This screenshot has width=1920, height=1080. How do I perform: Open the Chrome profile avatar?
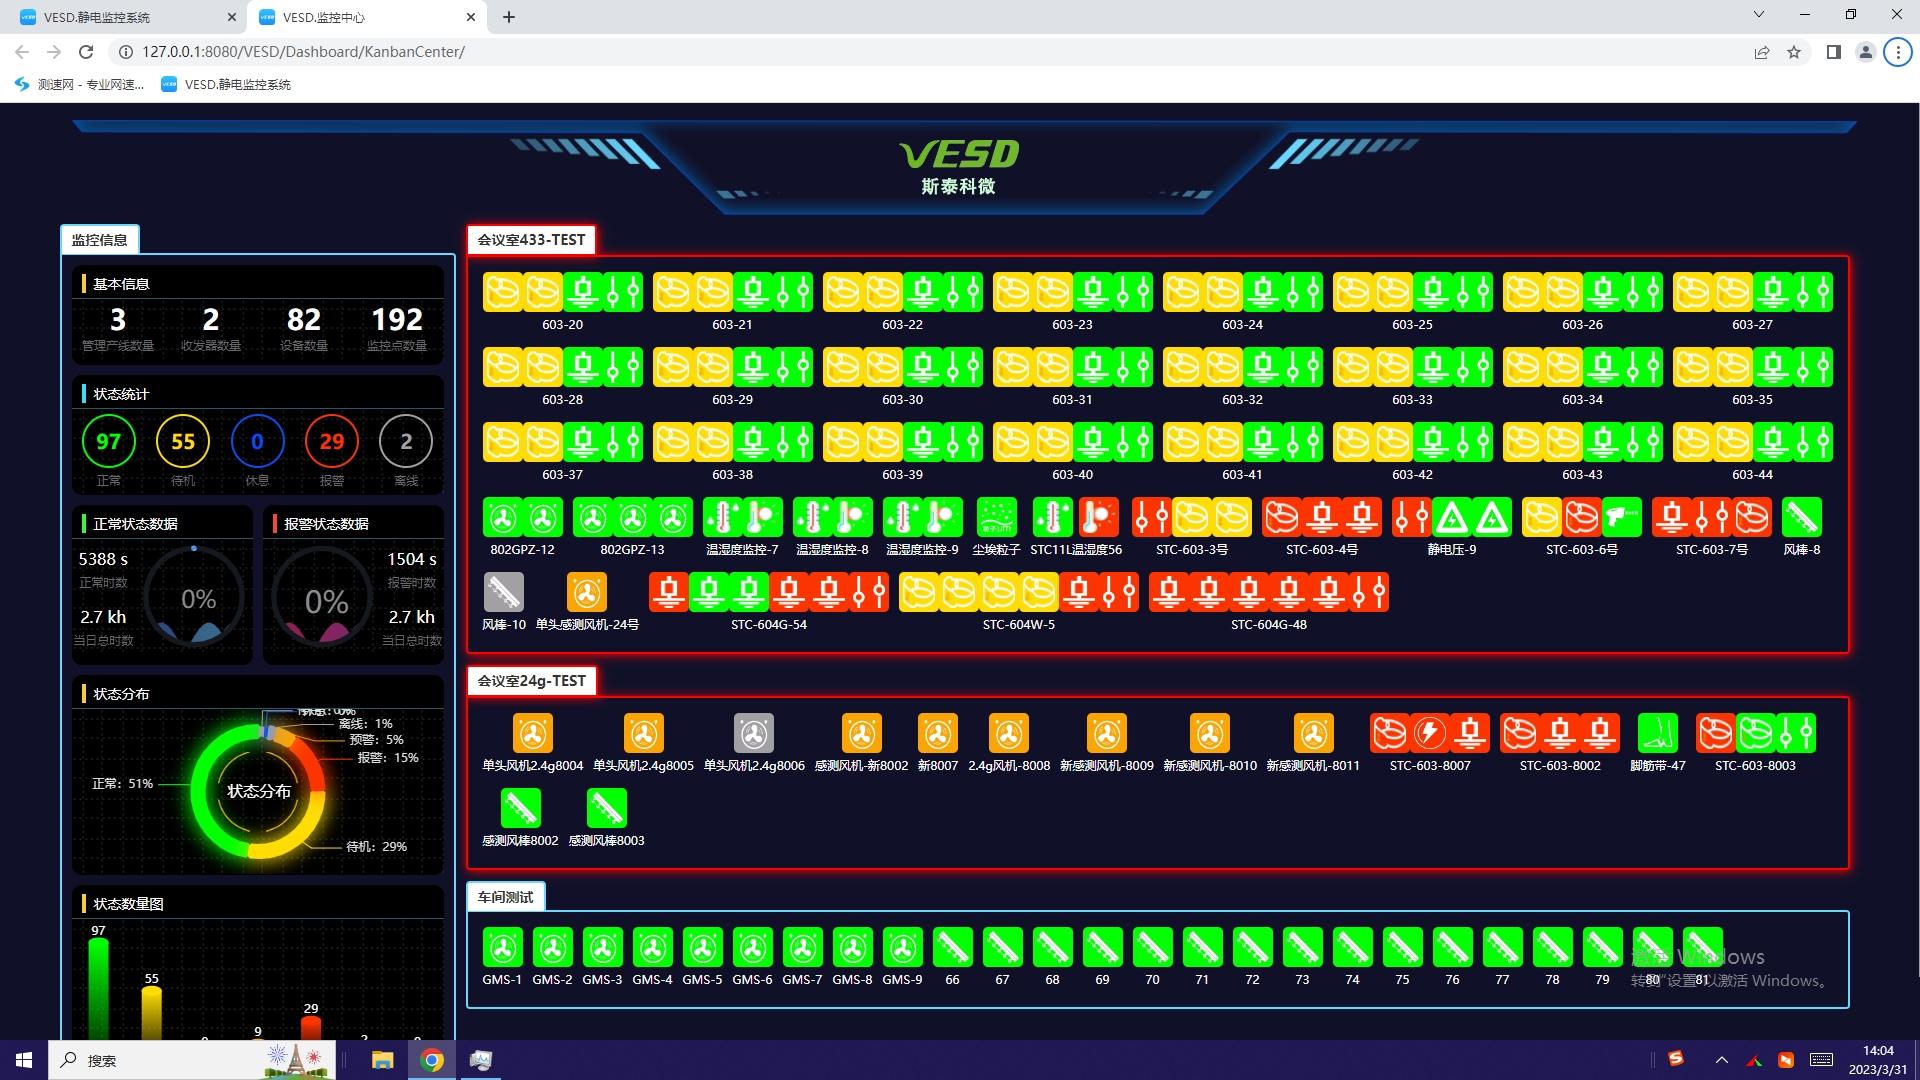1865,52
